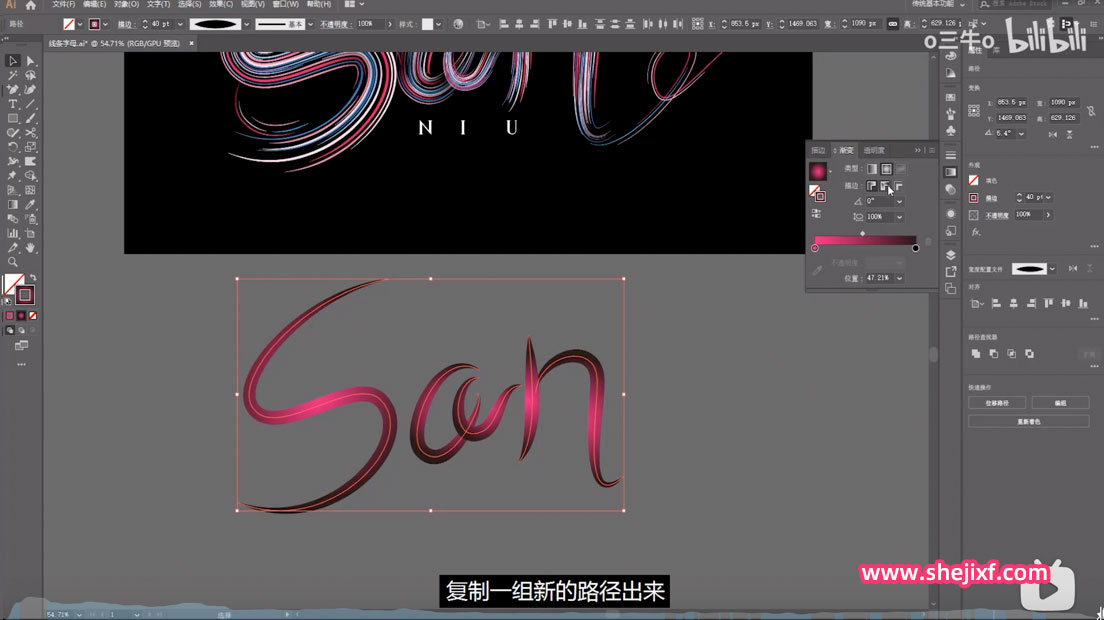Click the fx effects icon in Properties panel
Screen dimensions: 1104x620
coord(976,231)
